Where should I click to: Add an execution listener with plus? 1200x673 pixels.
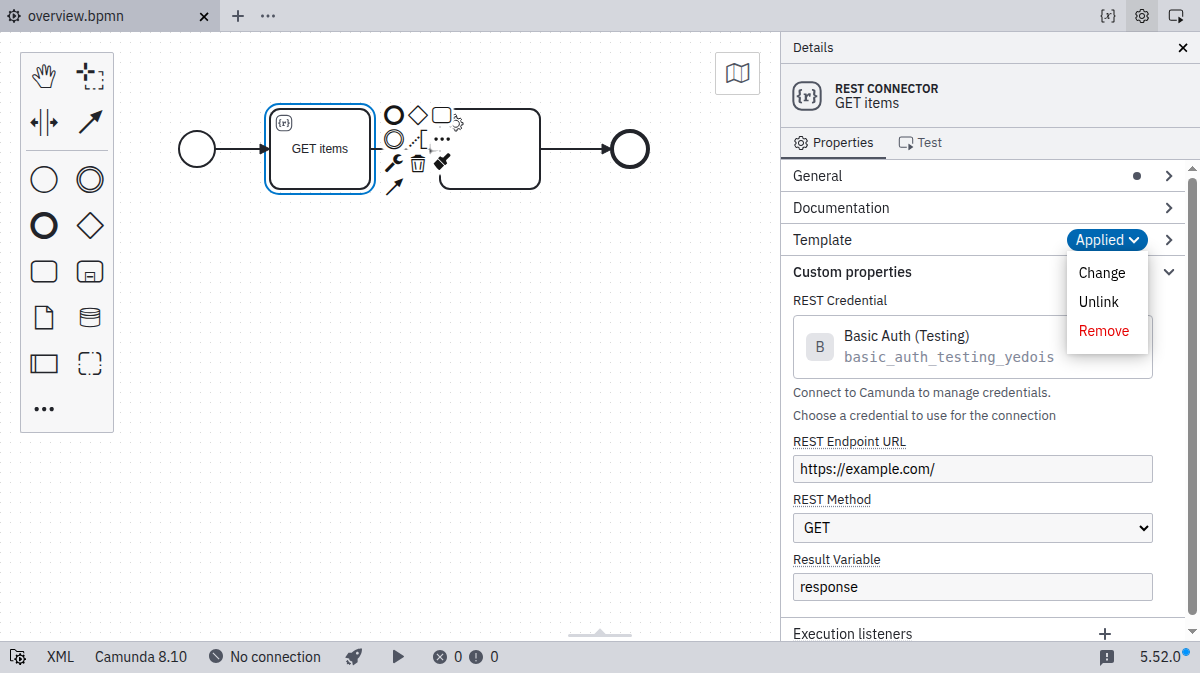click(x=1105, y=634)
